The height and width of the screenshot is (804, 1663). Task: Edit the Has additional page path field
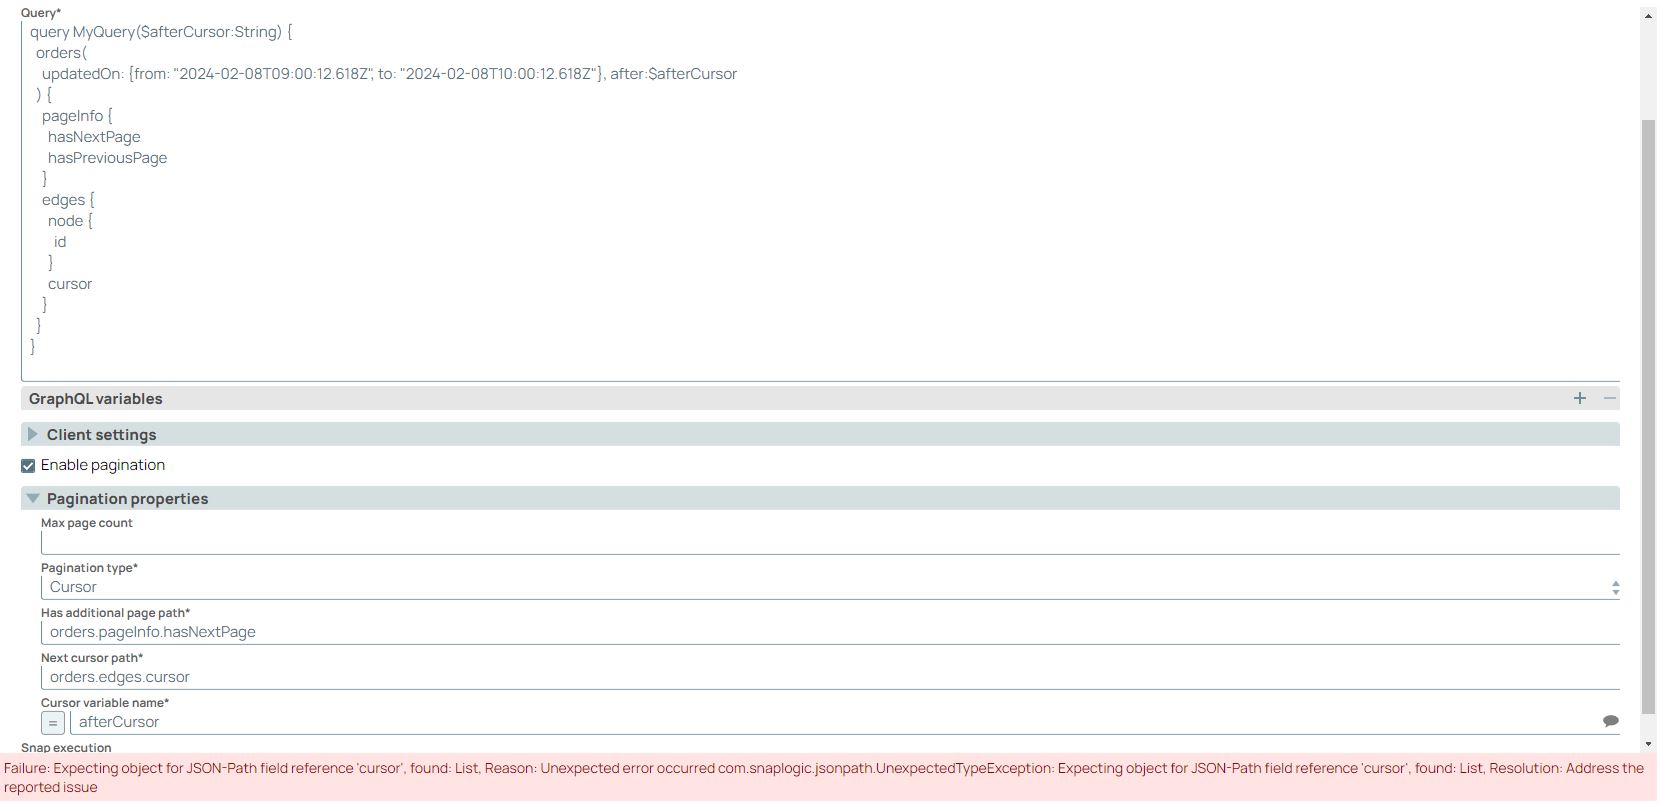(x=828, y=632)
